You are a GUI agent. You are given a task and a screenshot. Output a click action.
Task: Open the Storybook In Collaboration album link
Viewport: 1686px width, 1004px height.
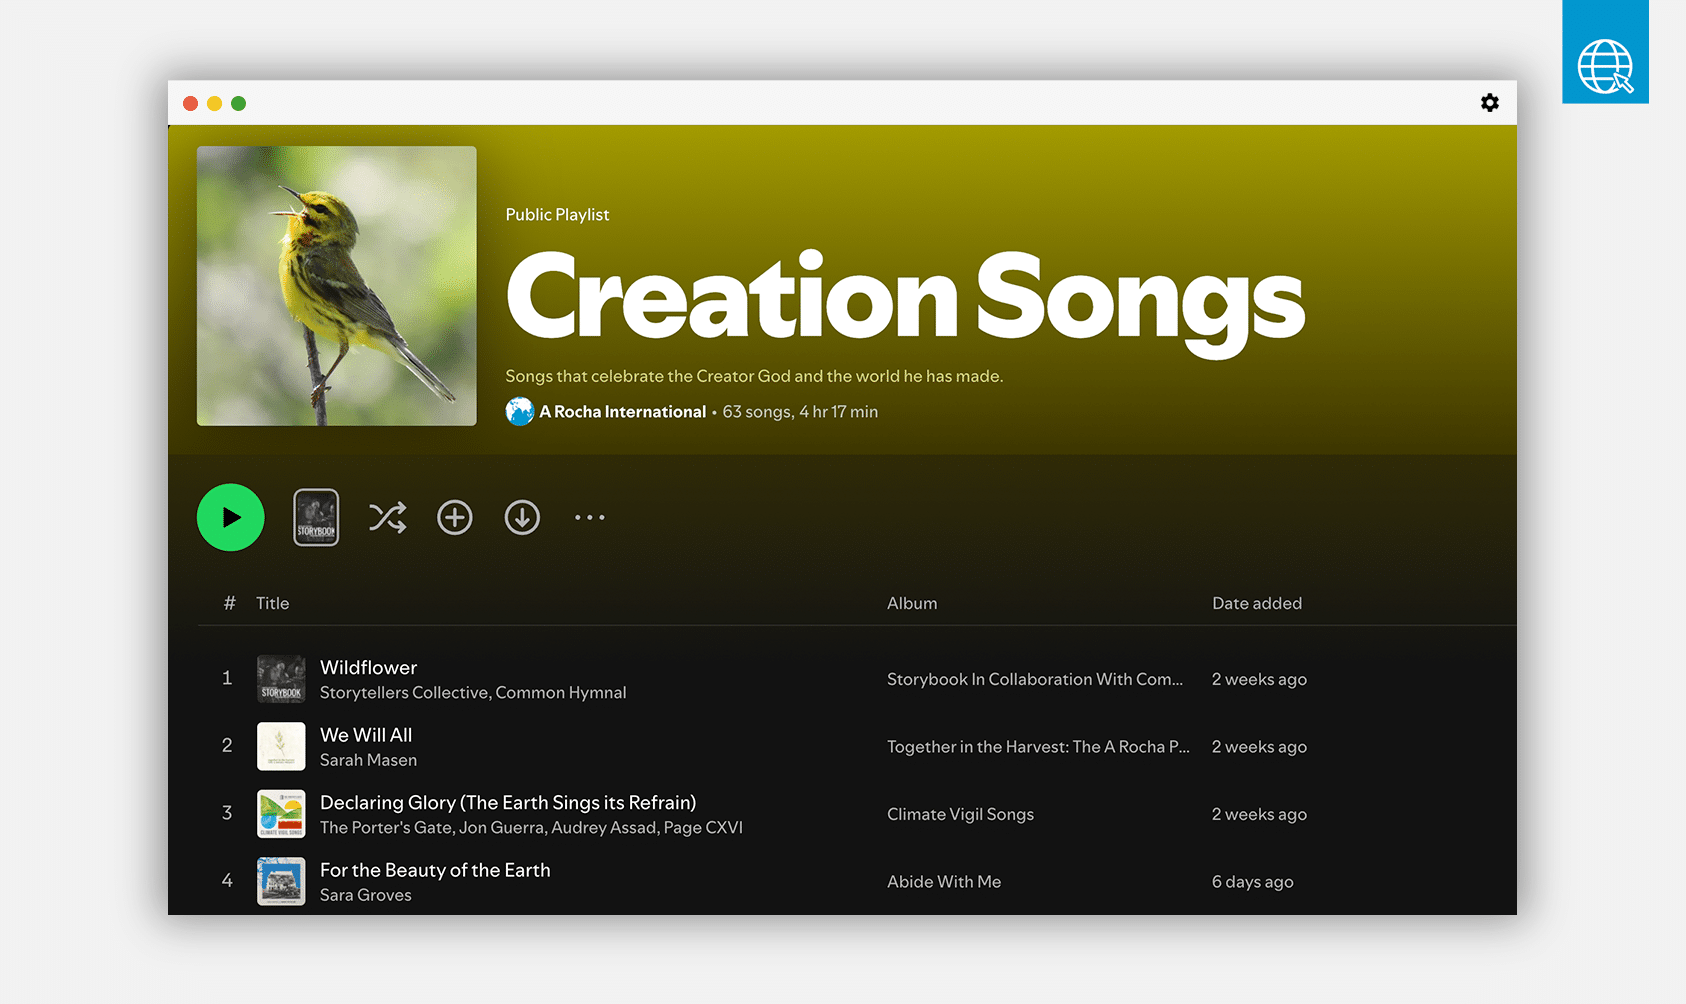pos(1035,679)
